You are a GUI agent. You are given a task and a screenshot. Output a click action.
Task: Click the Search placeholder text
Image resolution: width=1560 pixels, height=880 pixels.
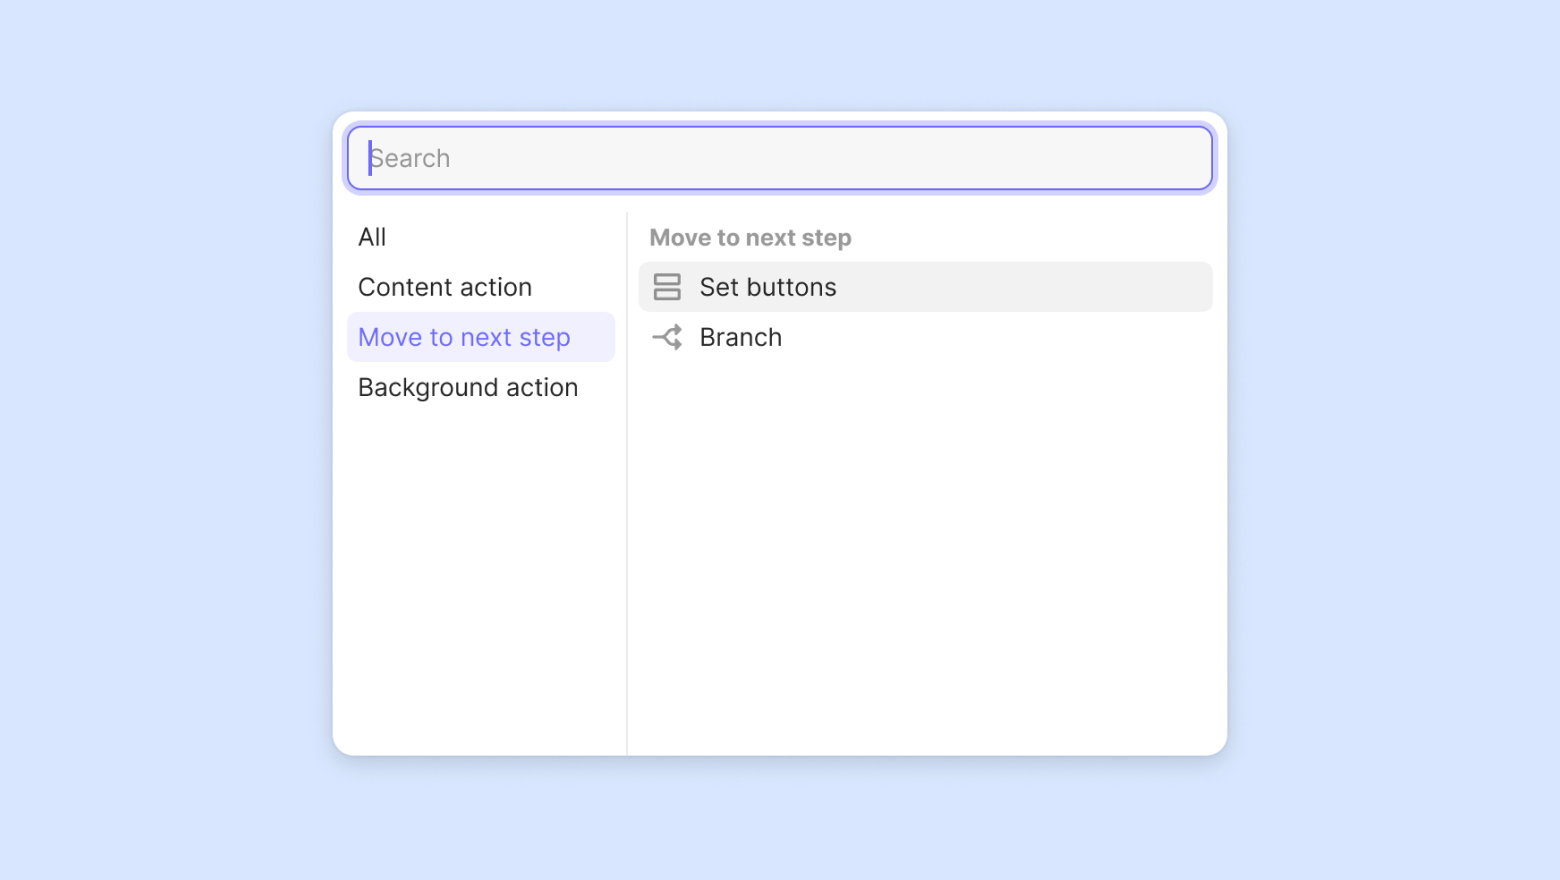tap(412, 158)
